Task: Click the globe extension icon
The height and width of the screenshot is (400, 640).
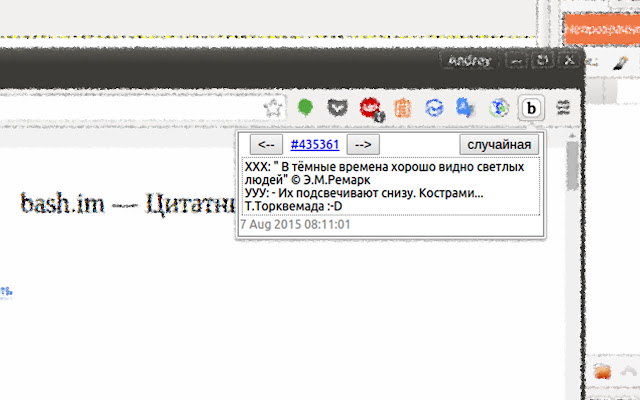Action: pyautogui.click(x=499, y=108)
